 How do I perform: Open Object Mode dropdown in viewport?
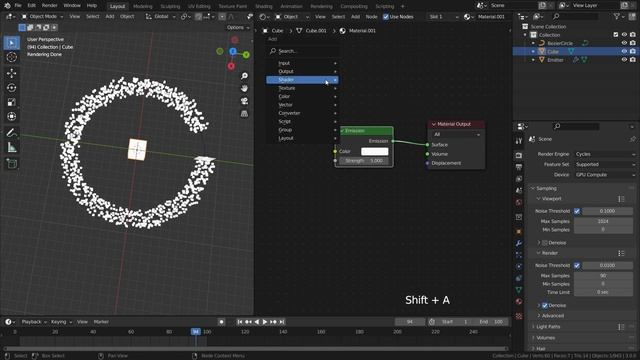click(42, 17)
